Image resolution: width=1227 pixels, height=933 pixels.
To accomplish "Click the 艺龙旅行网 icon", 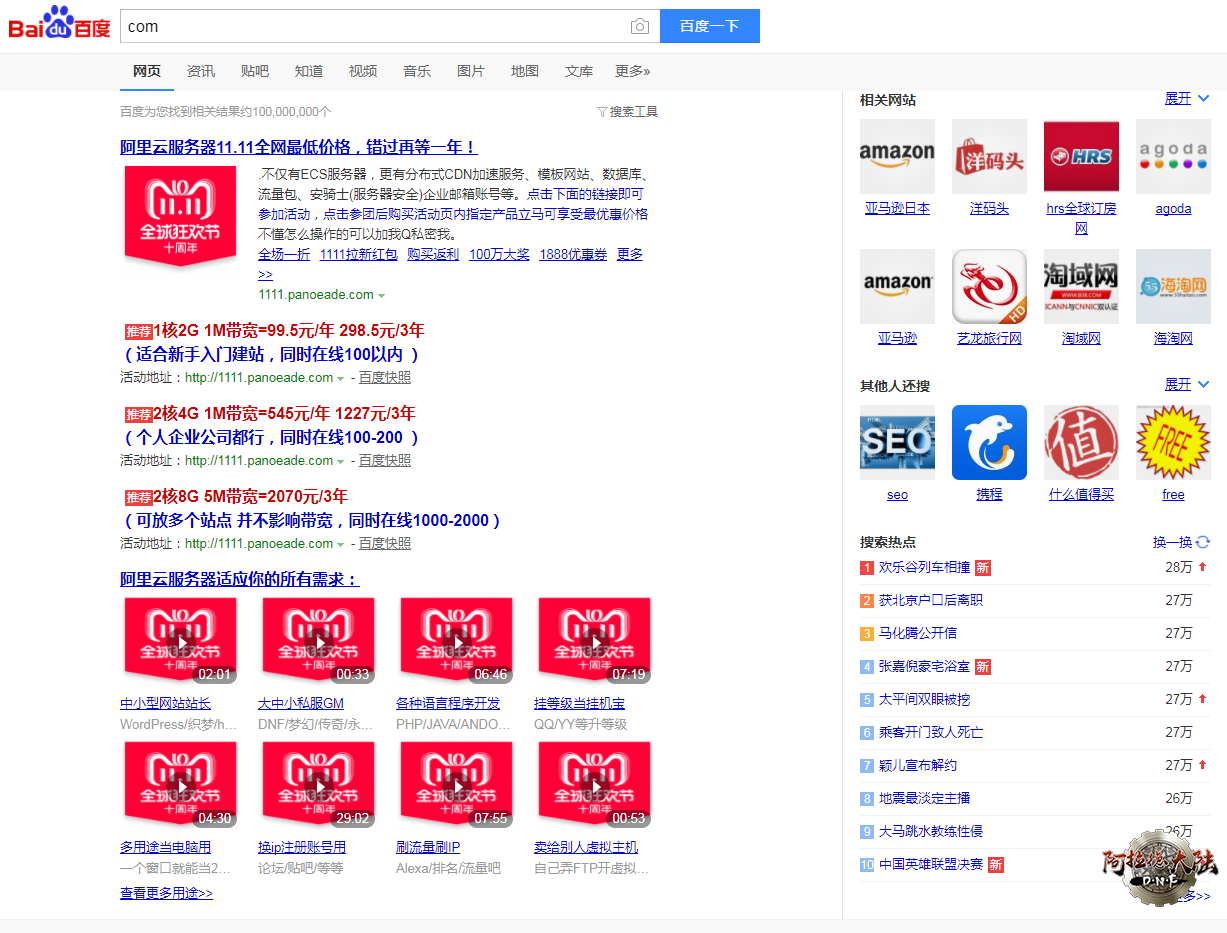I will click(989, 286).
